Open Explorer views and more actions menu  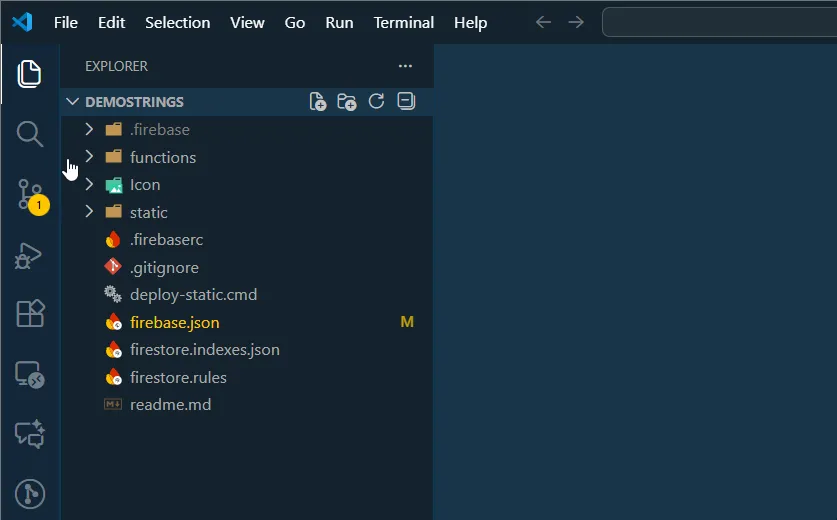point(405,66)
